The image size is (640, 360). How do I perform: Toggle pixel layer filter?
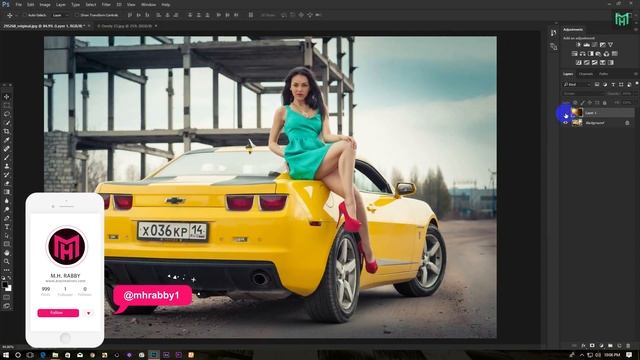tap(597, 84)
